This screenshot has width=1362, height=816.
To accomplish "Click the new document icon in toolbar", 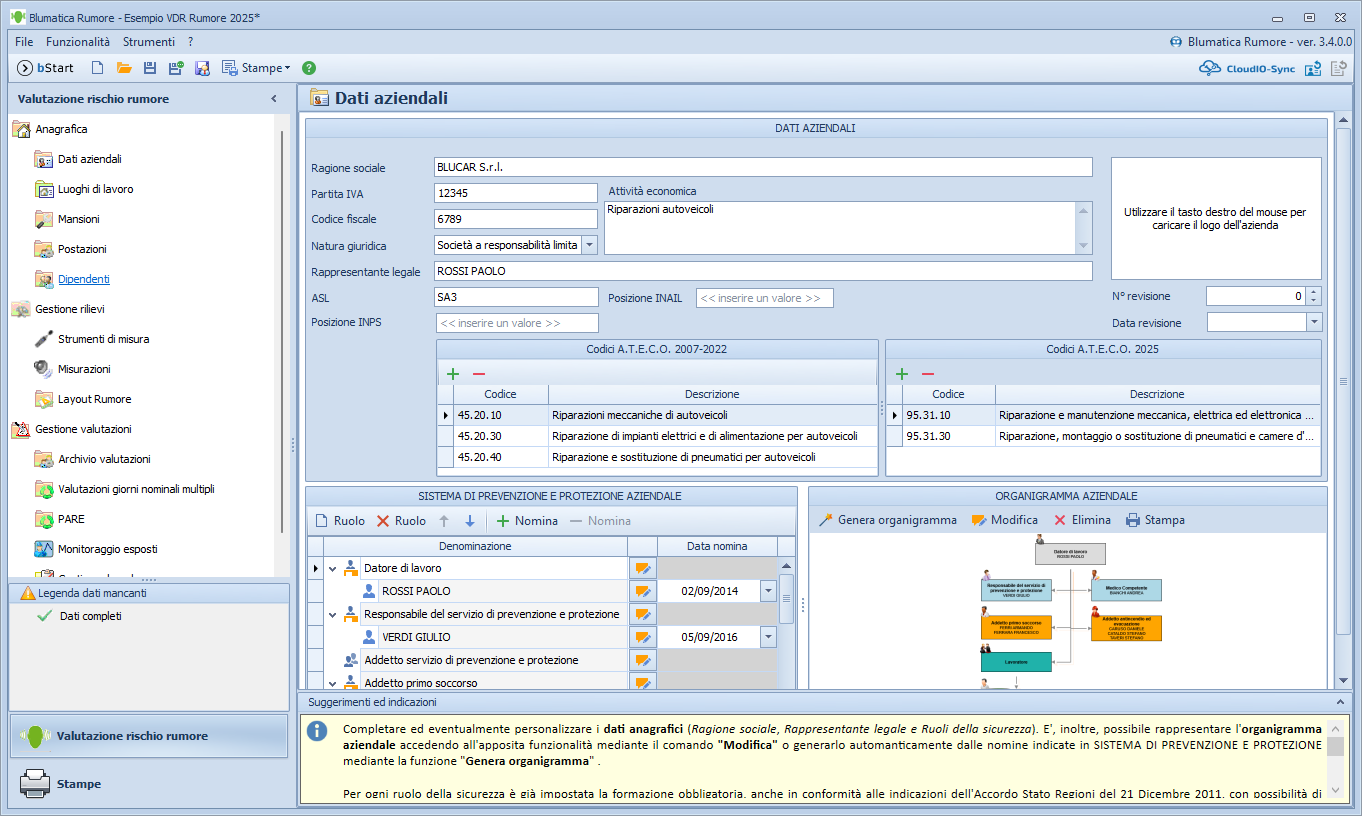I will click(97, 68).
